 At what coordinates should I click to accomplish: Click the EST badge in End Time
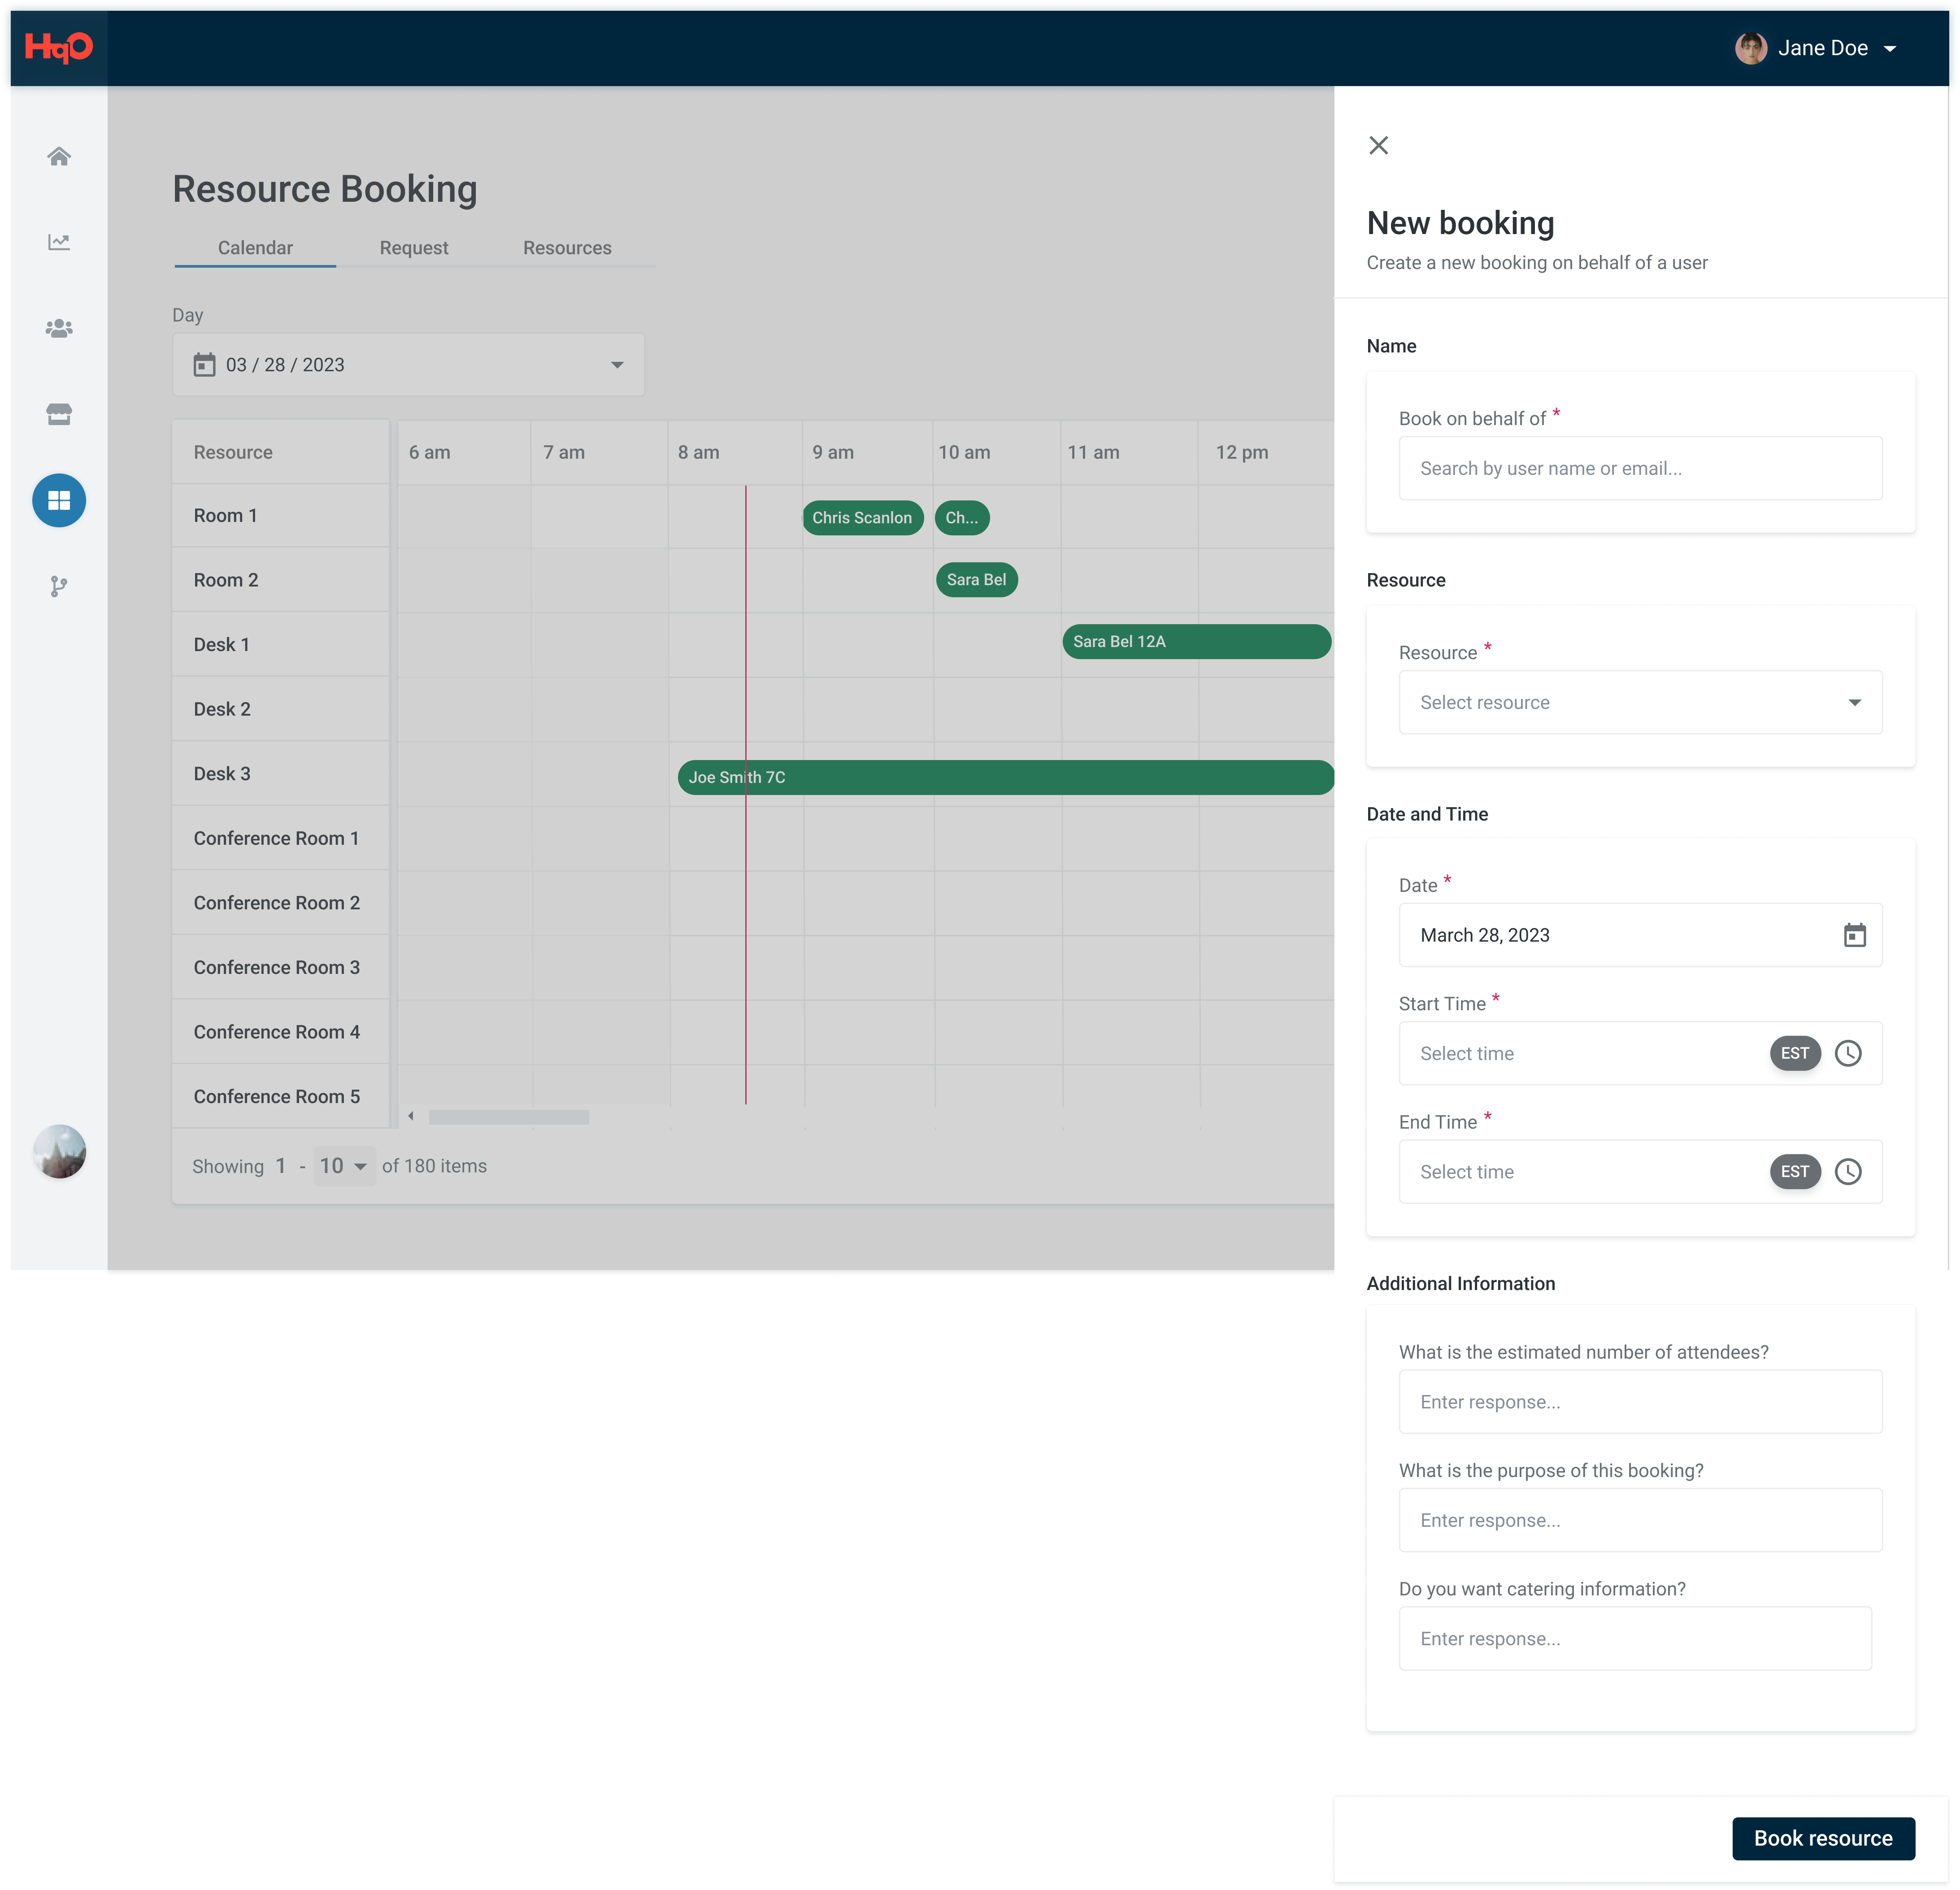pyautogui.click(x=1795, y=1171)
